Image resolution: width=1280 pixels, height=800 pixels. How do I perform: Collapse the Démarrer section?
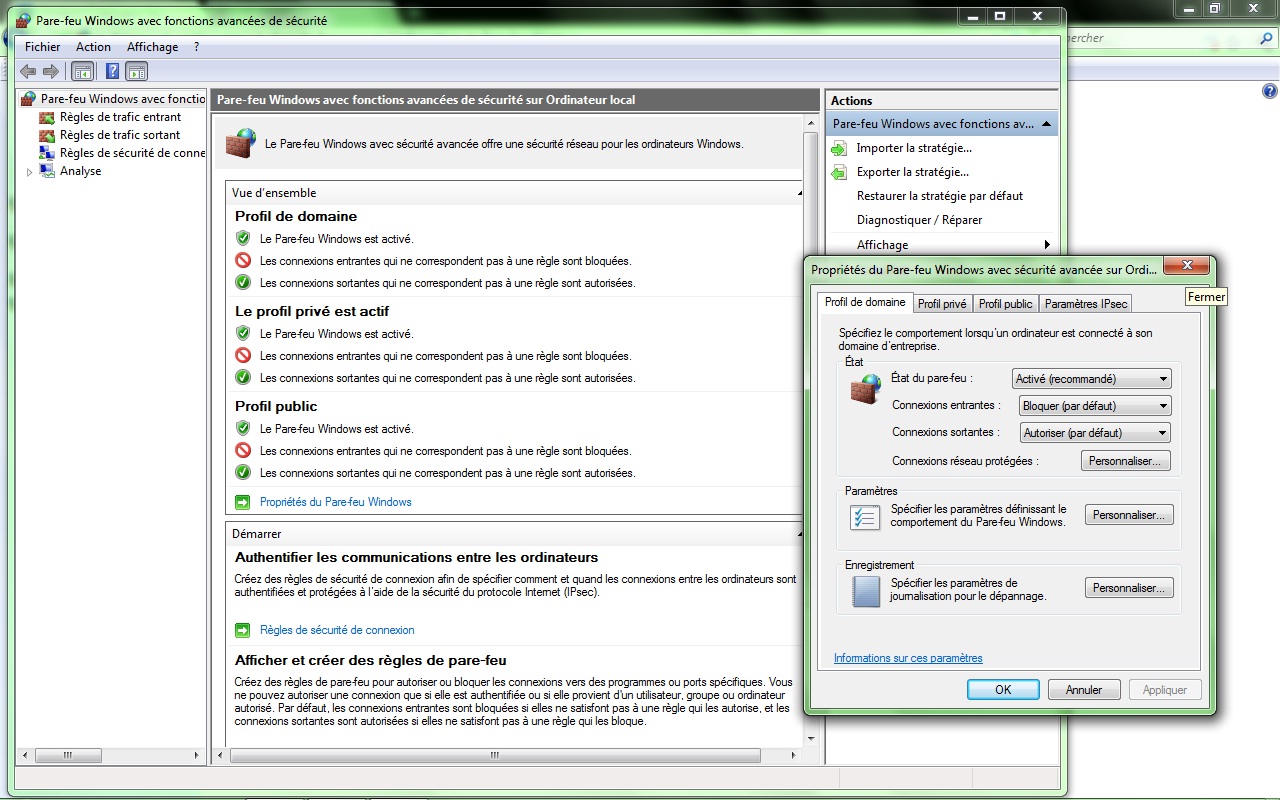point(799,534)
